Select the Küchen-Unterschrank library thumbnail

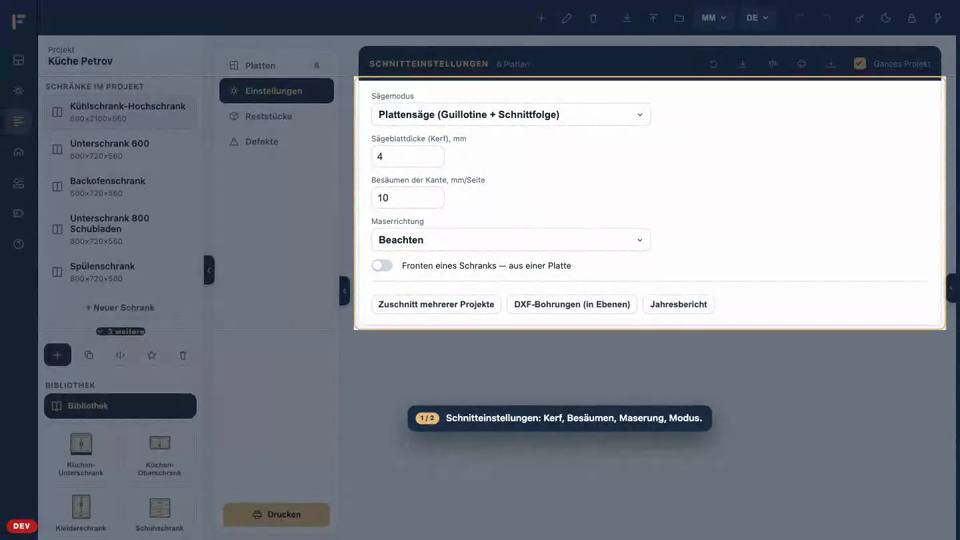(x=81, y=454)
